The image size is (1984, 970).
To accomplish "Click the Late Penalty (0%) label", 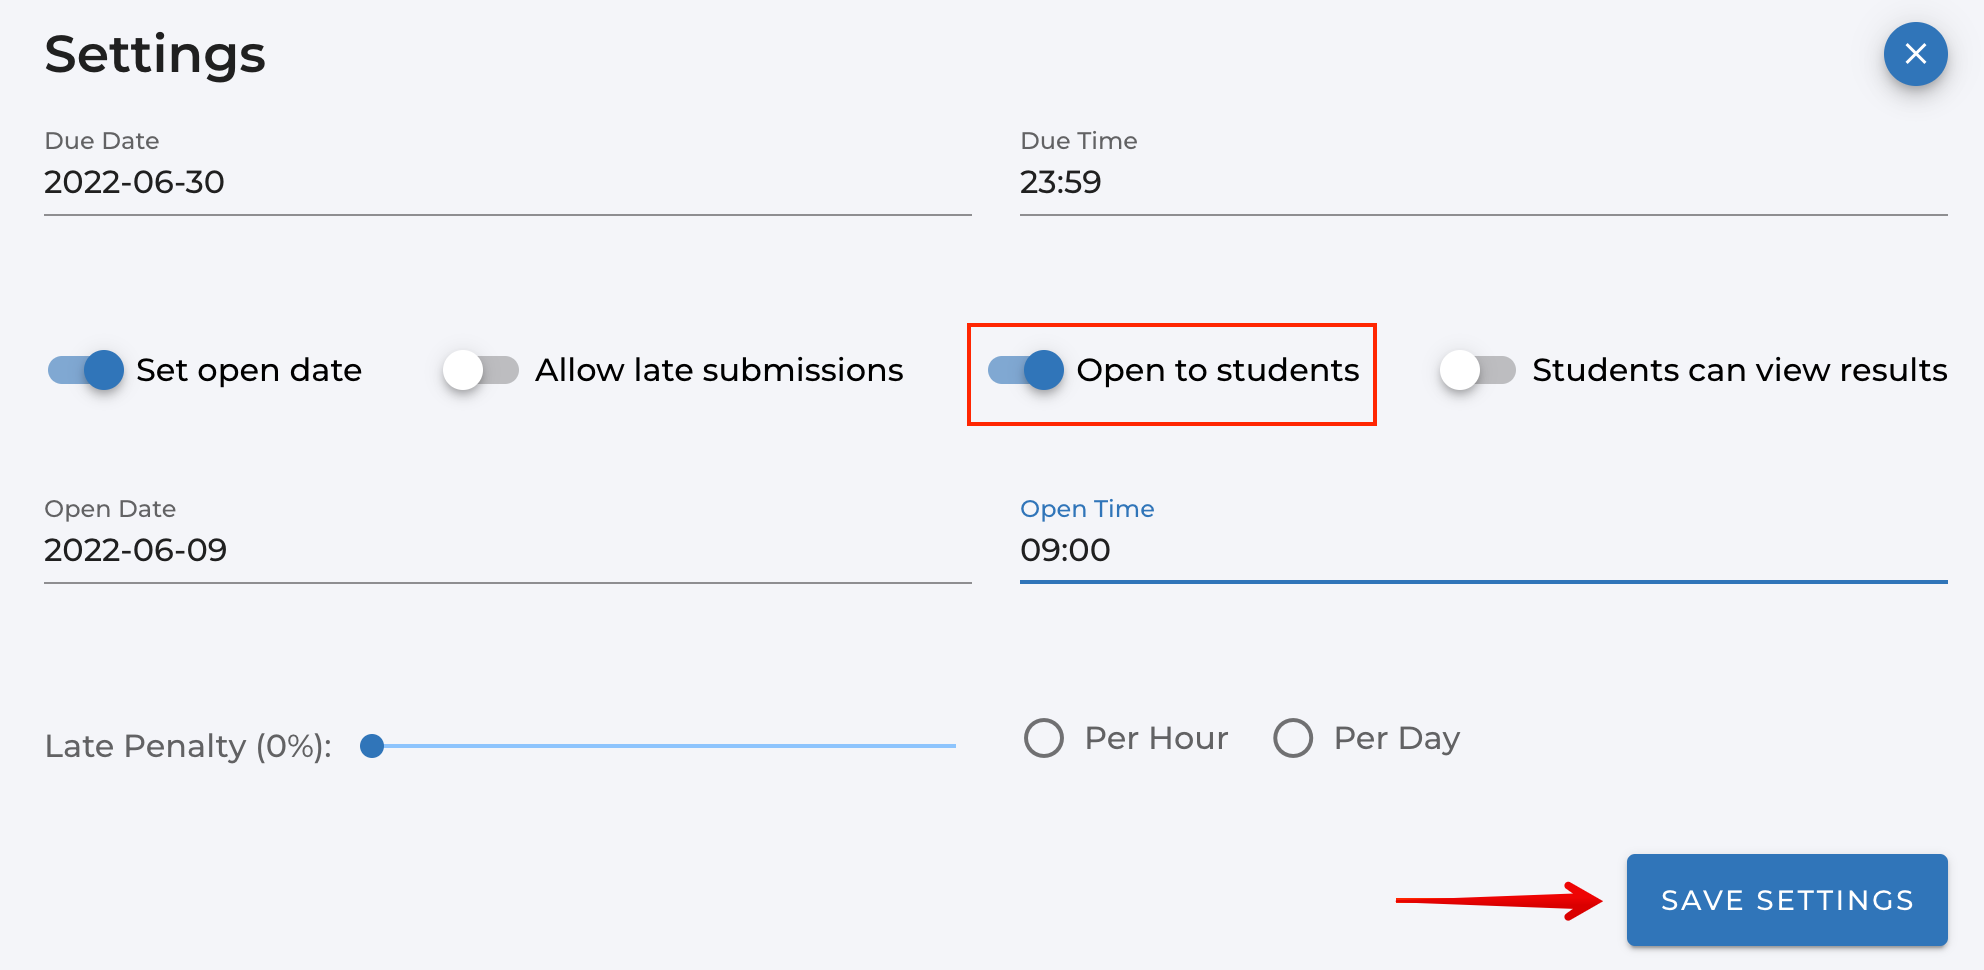I will (188, 746).
